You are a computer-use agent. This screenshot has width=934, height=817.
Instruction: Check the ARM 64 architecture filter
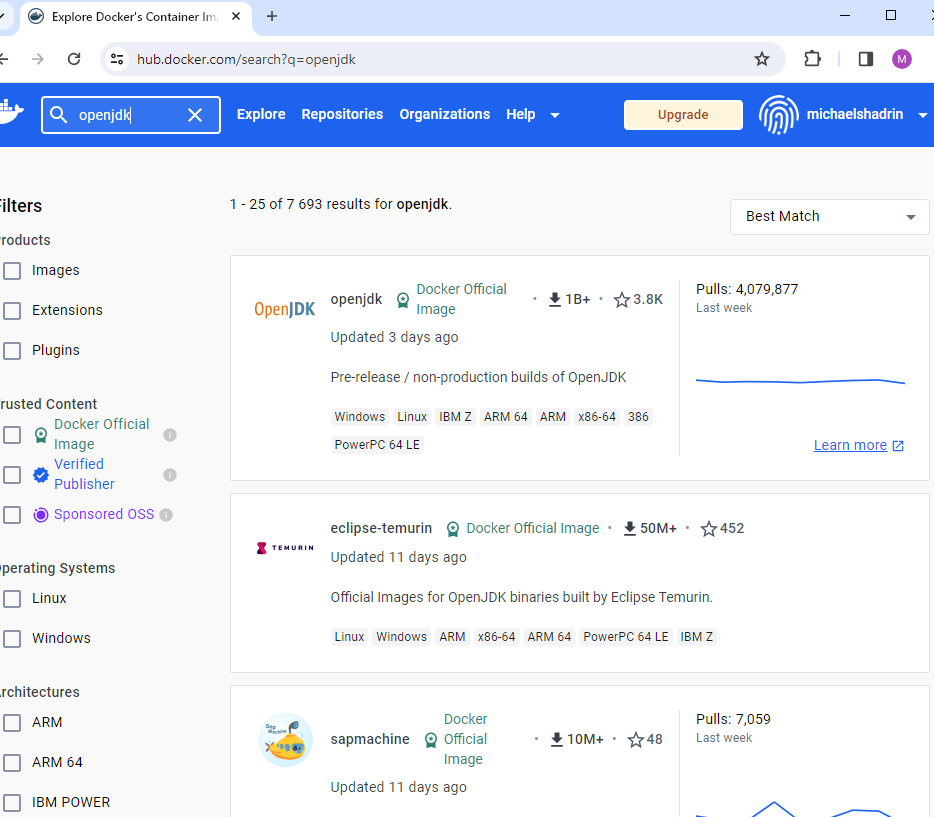point(12,762)
